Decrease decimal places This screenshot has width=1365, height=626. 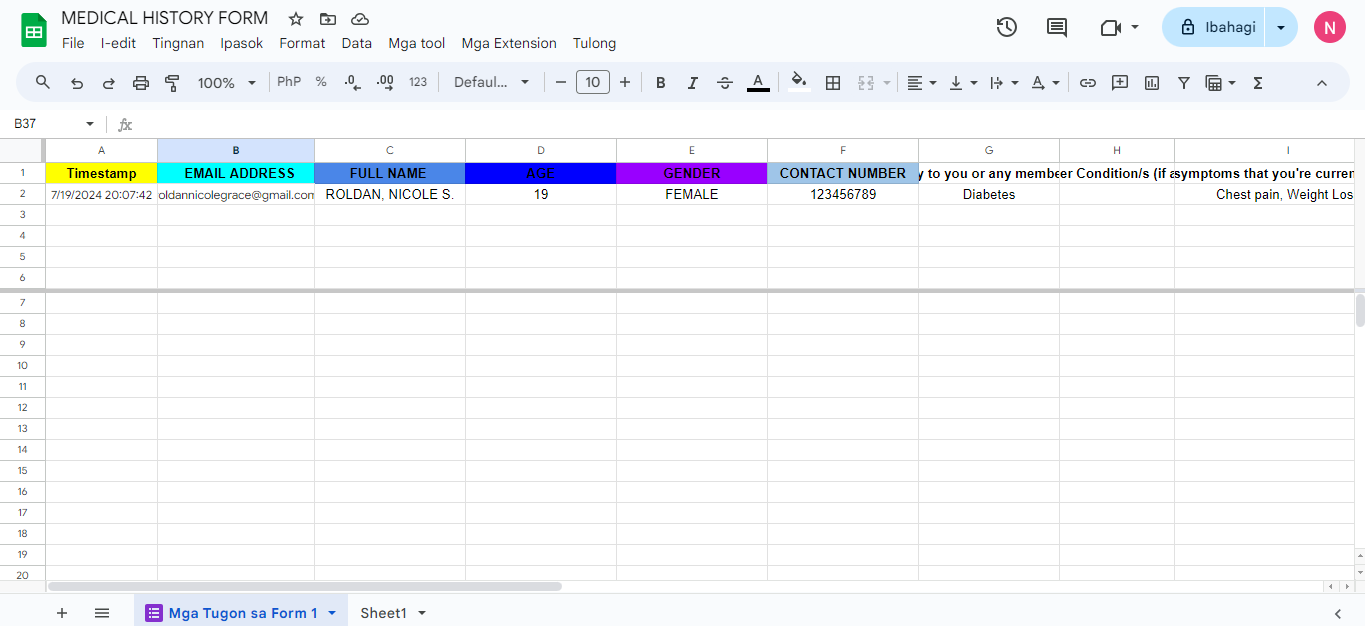pos(352,83)
